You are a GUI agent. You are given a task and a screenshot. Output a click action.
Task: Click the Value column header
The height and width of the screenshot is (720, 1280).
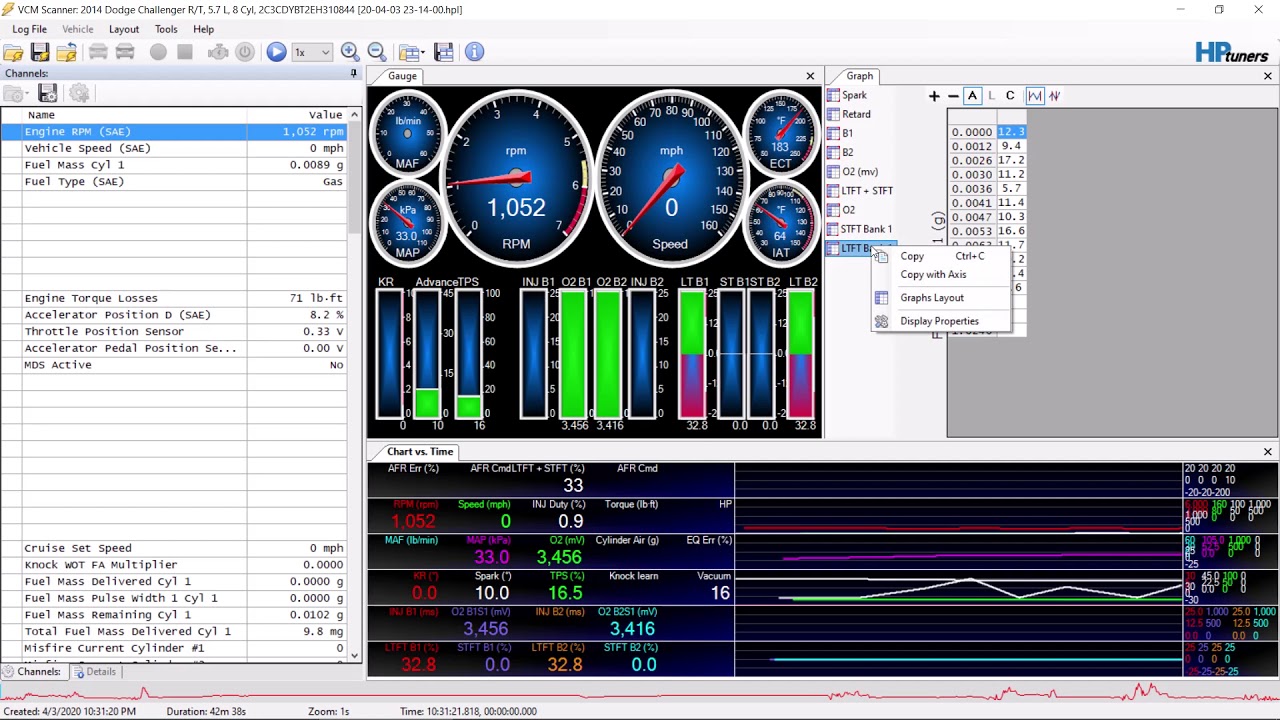(x=298, y=115)
